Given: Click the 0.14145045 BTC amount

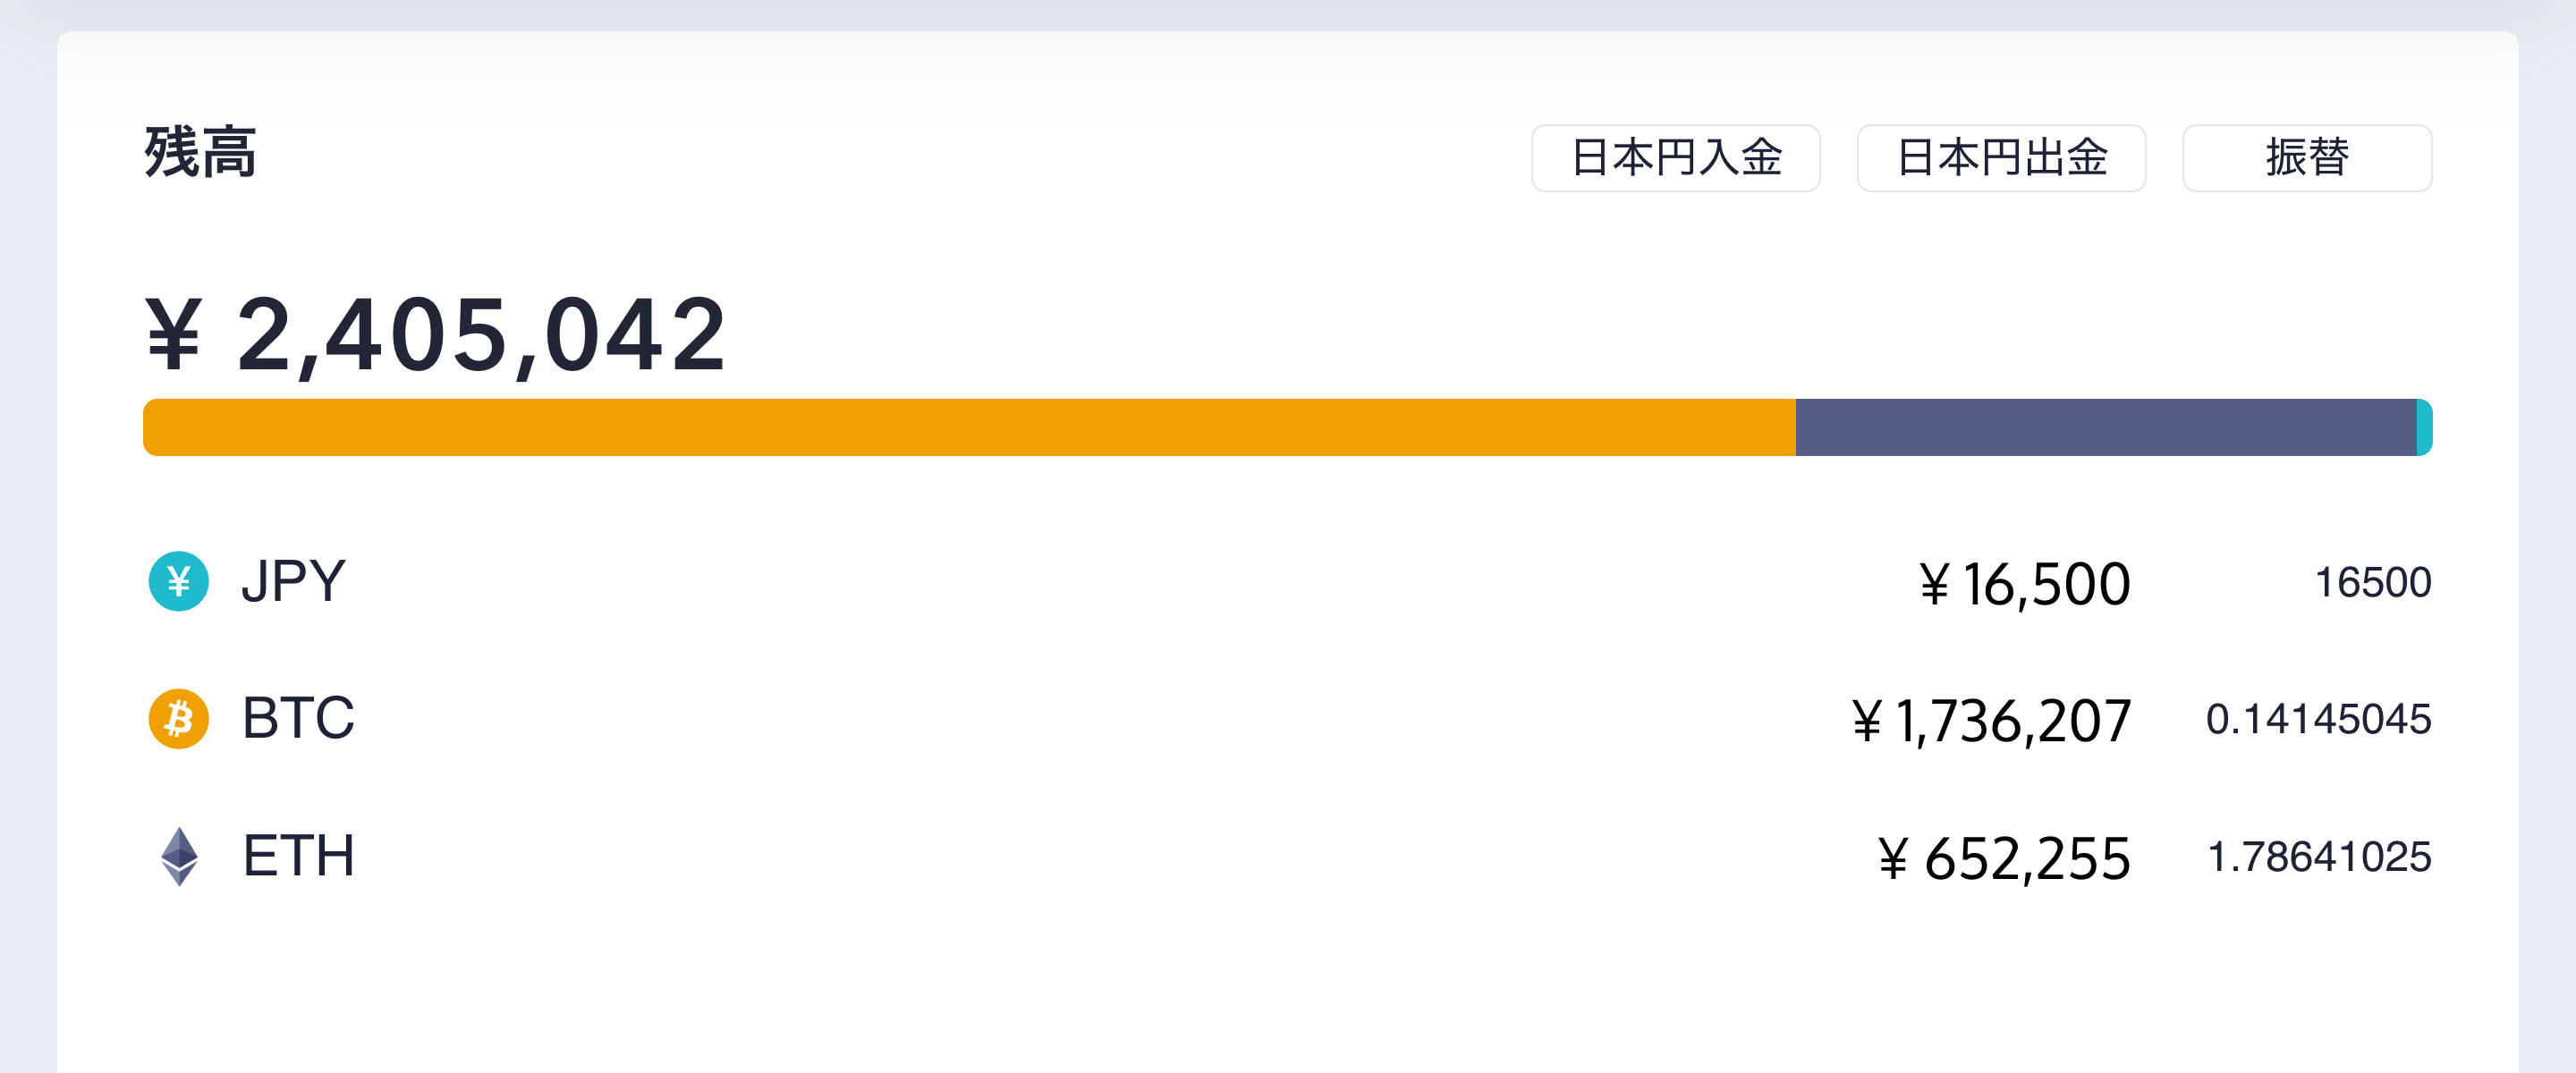Looking at the screenshot, I should [x=2318, y=719].
